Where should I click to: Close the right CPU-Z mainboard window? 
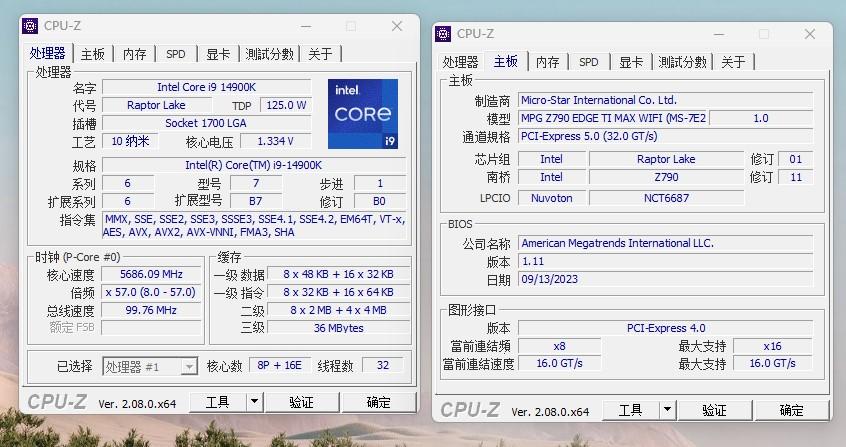tap(809, 34)
